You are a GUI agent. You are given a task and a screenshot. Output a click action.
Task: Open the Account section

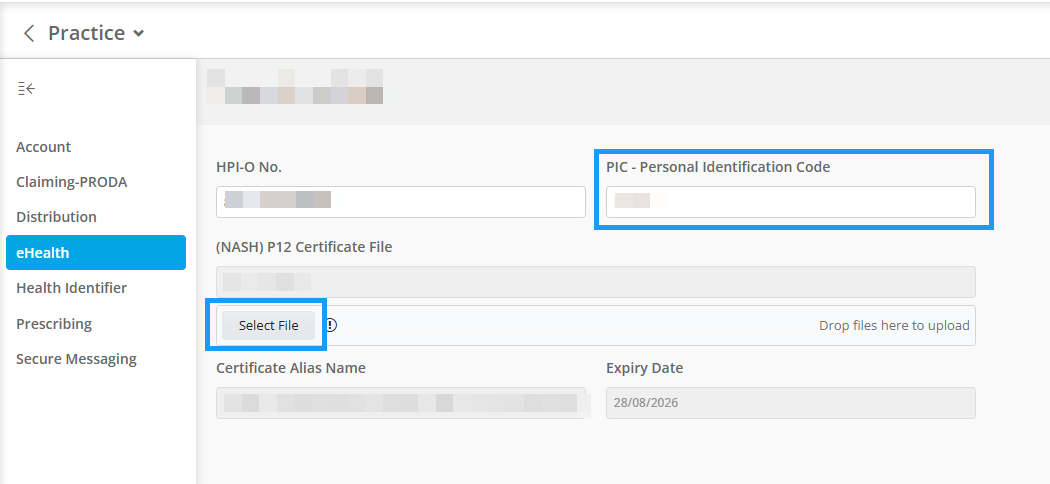44,147
